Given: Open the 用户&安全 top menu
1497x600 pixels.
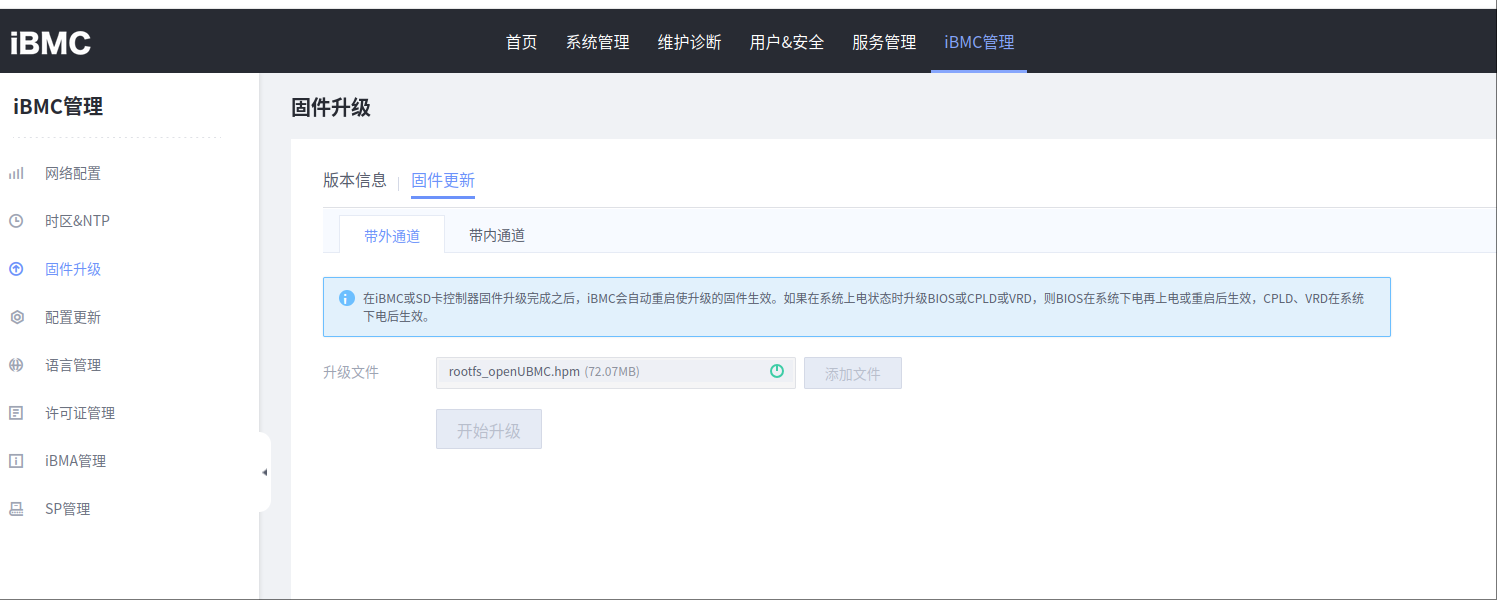Looking at the screenshot, I should (x=787, y=42).
